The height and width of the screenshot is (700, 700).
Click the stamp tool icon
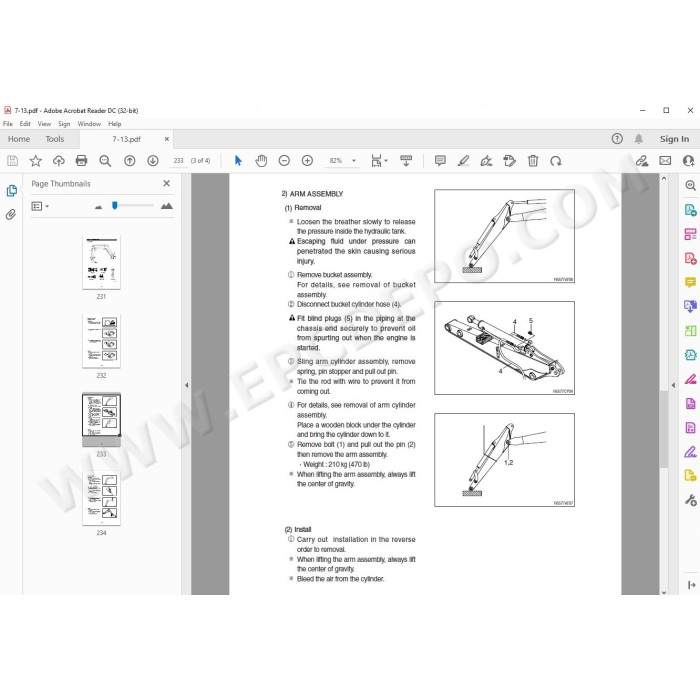click(x=509, y=161)
